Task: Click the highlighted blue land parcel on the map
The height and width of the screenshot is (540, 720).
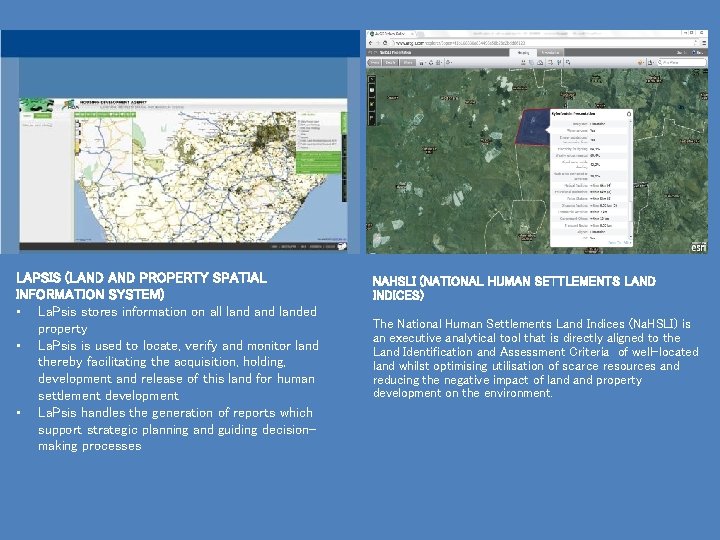Action: tap(532, 127)
